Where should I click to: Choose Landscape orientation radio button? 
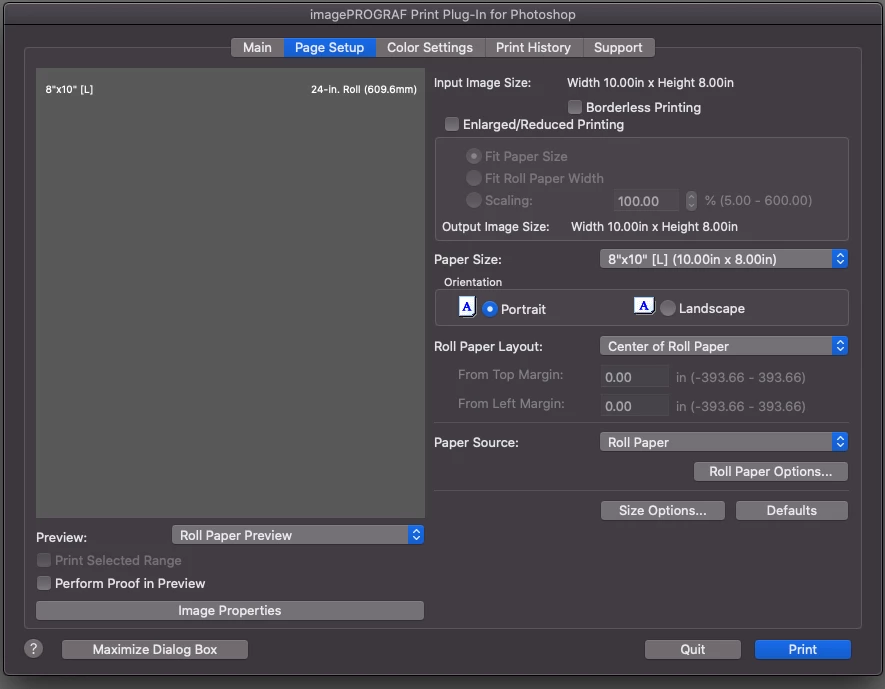[668, 308]
